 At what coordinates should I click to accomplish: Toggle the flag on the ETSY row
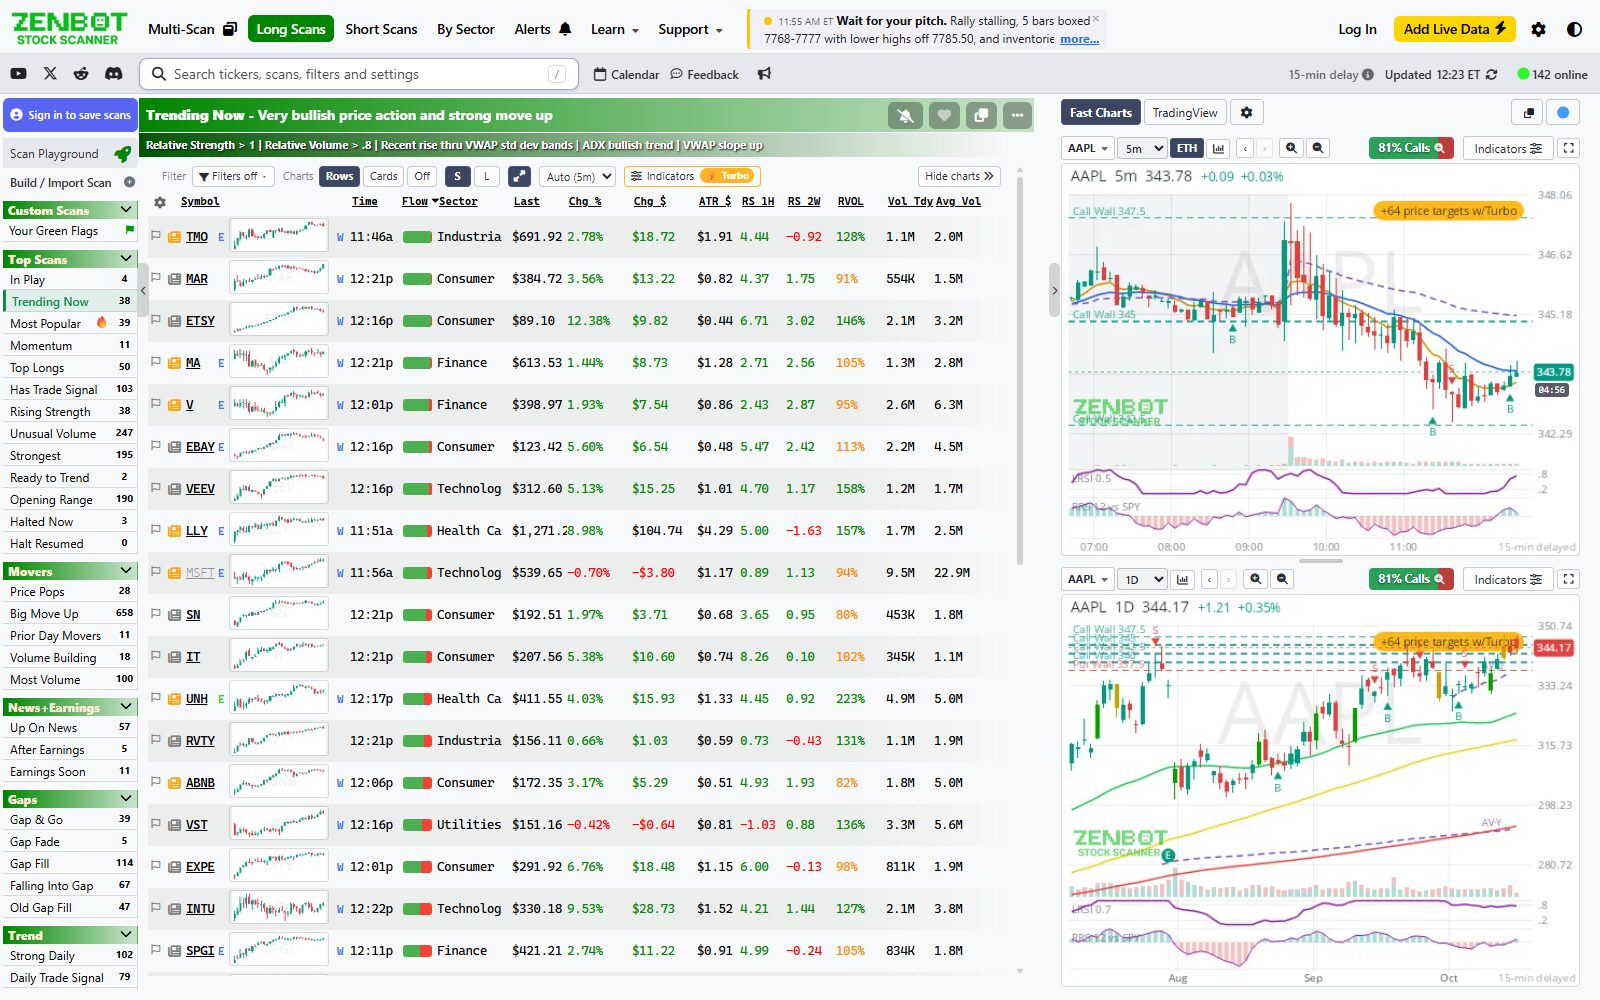(156, 320)
